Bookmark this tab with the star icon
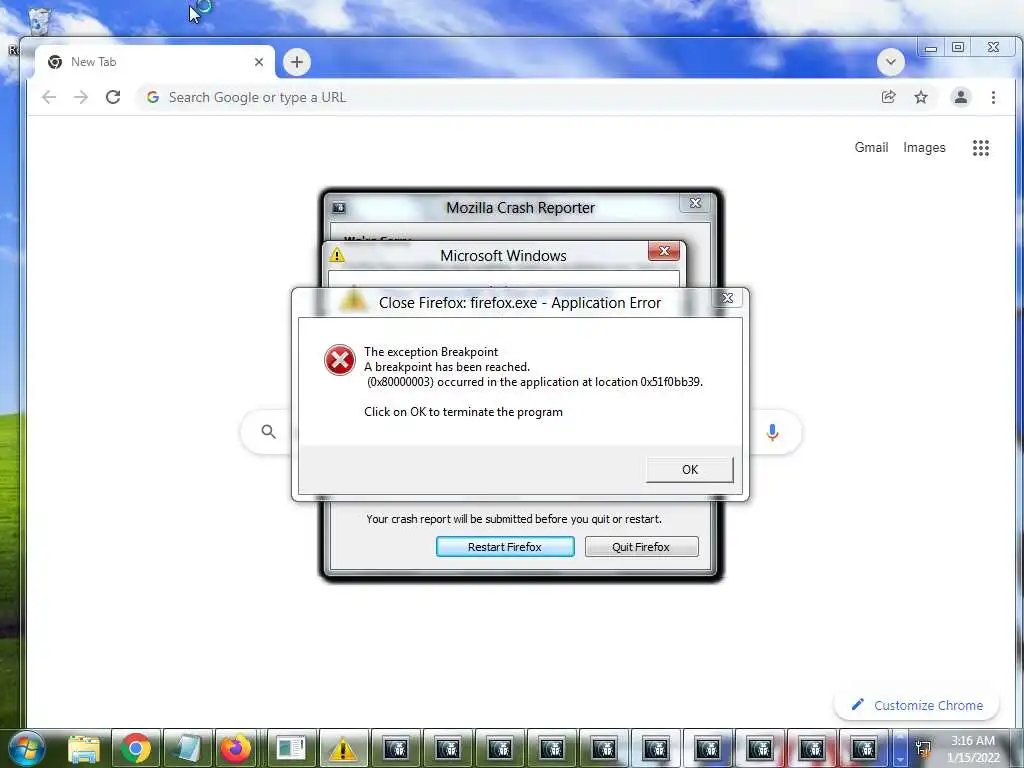1024x768 pixels. (x=921, y=97)
